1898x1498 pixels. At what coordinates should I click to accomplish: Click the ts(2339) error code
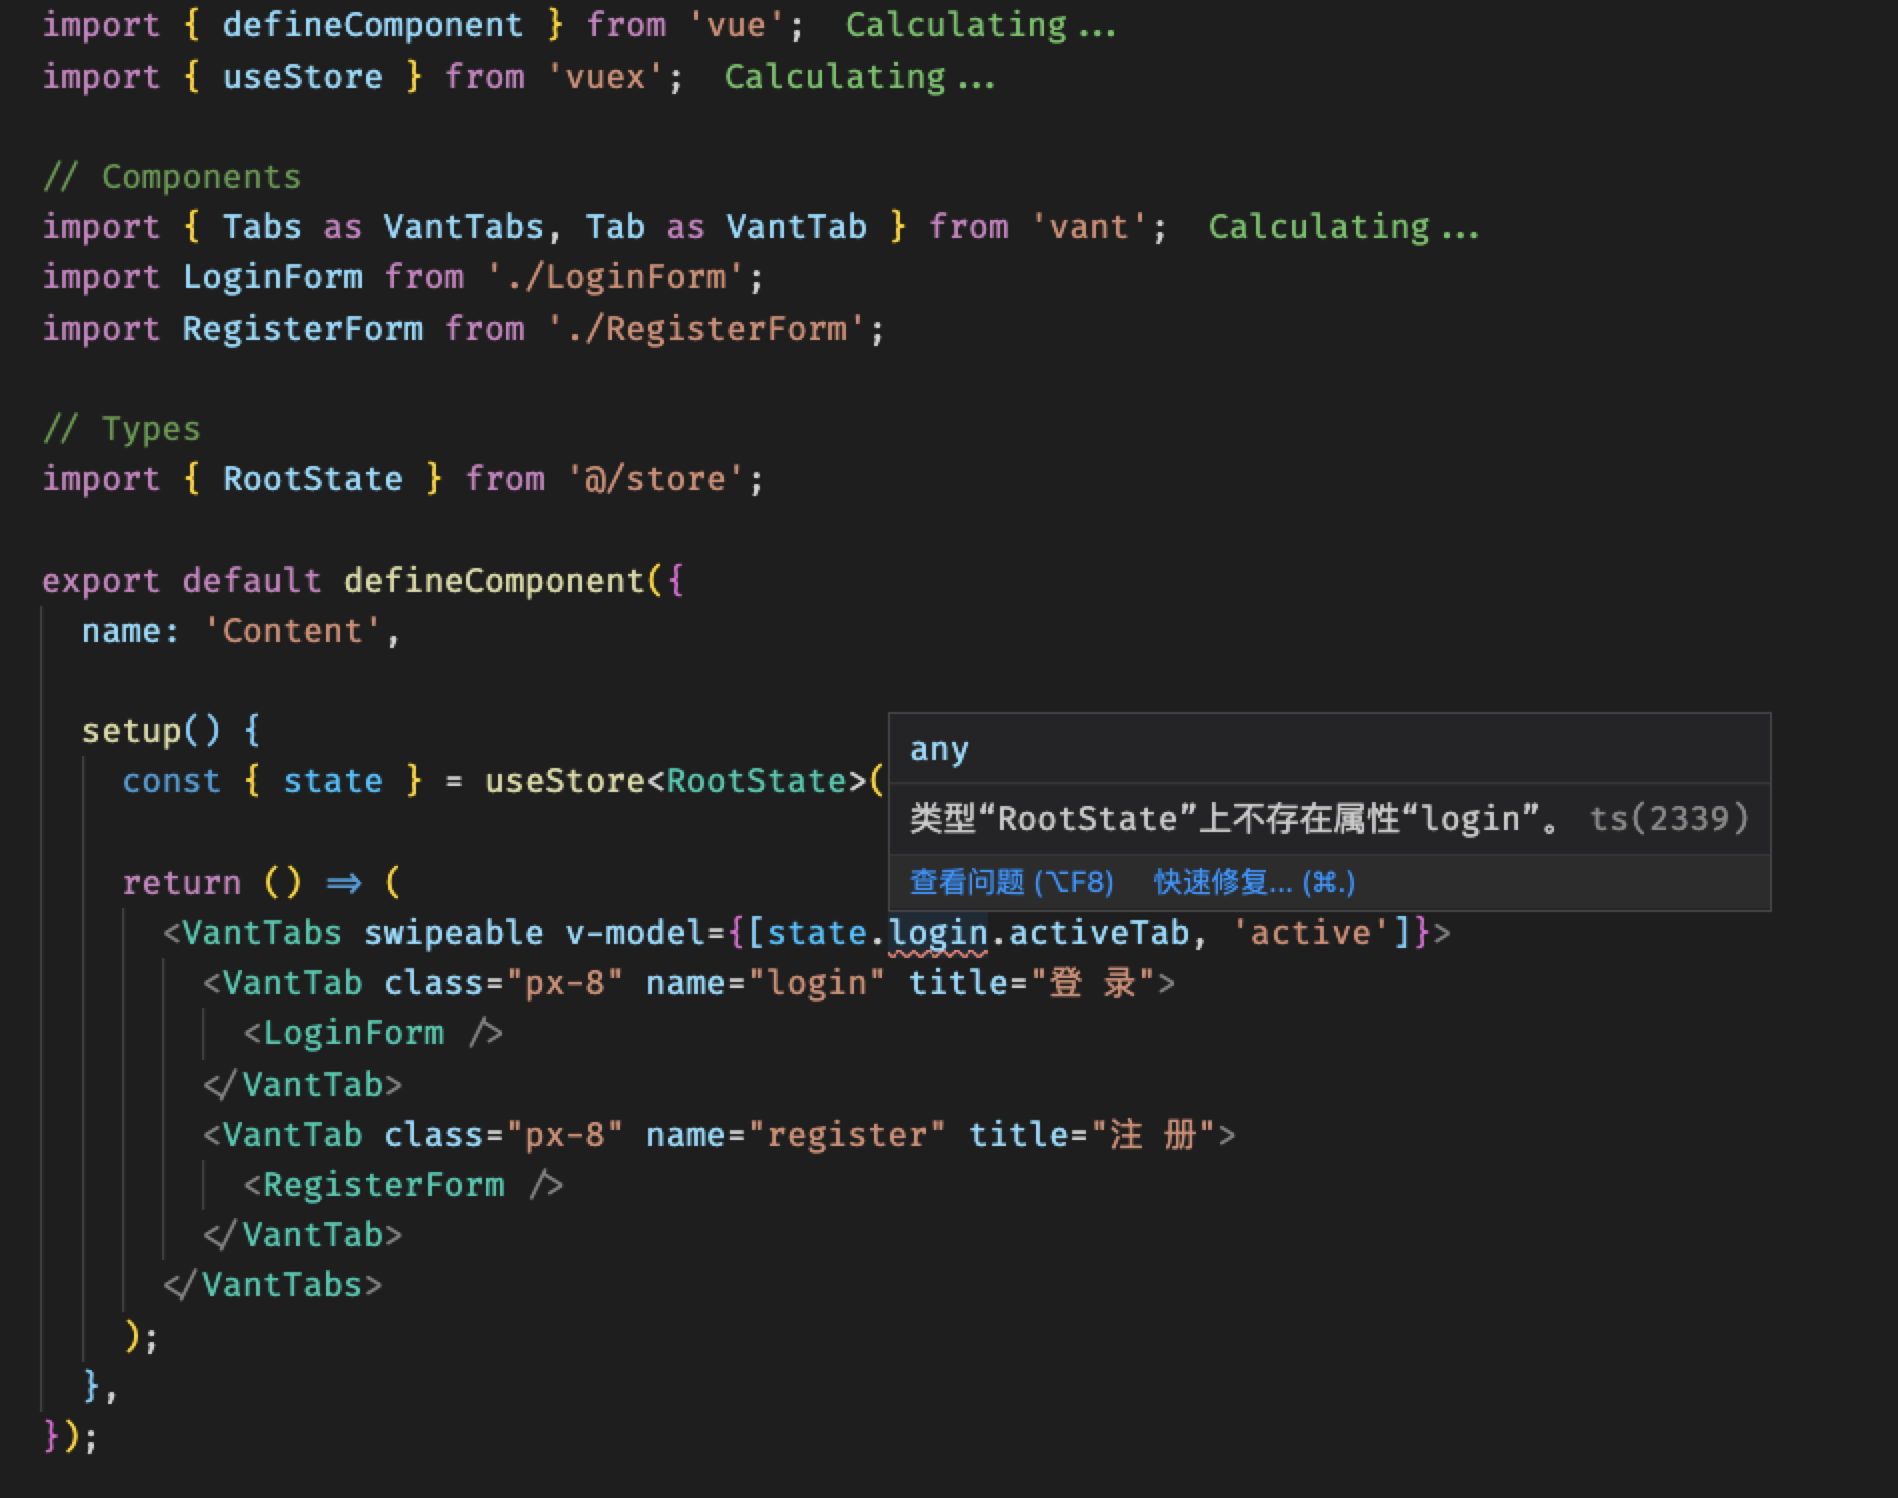(1669, 819)
